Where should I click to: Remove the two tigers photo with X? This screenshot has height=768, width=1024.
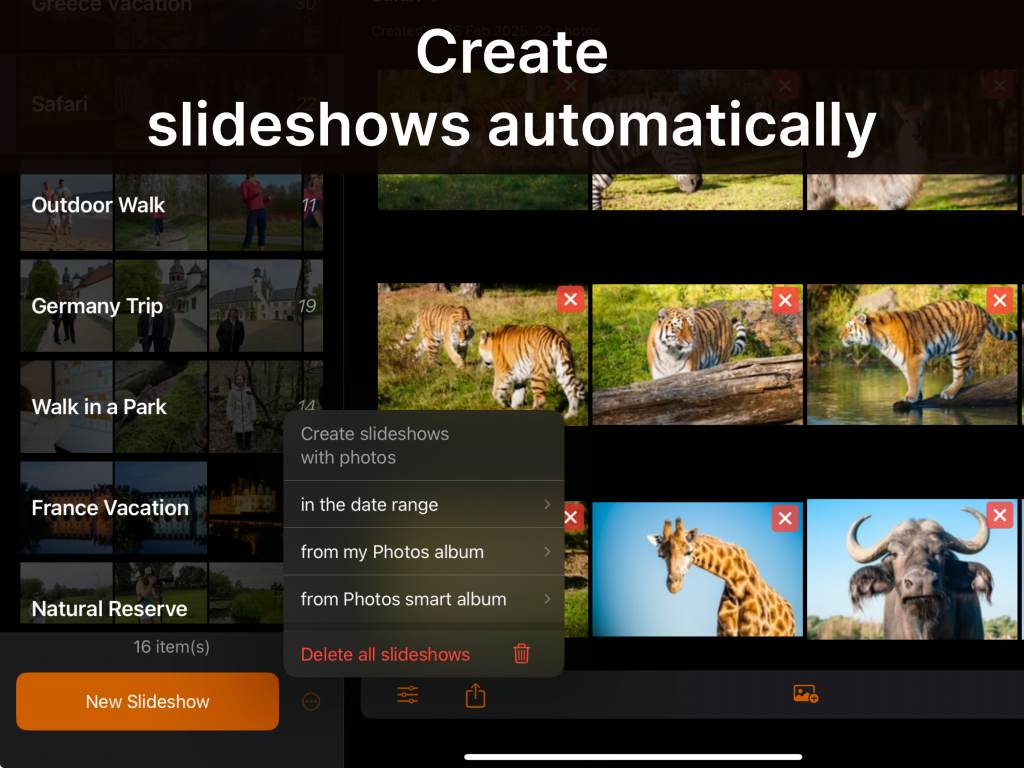(570, 299)
